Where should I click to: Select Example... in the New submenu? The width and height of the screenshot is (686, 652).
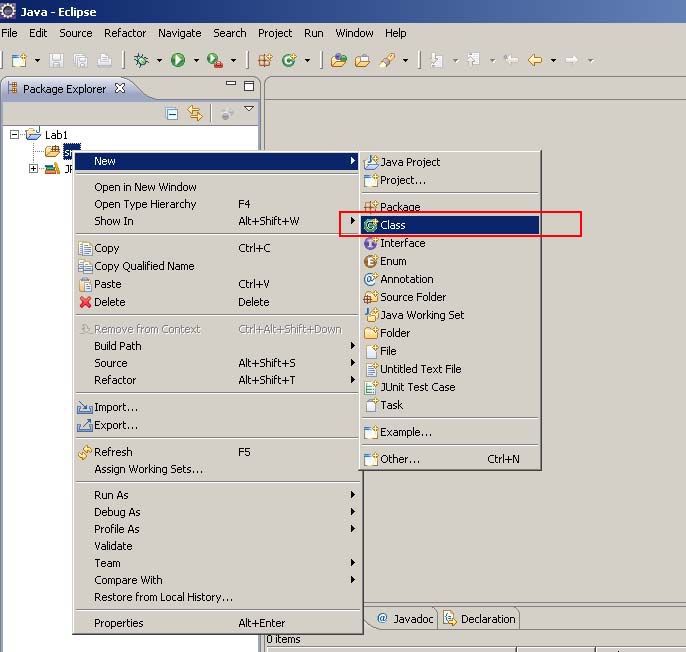tap(450, 432)
